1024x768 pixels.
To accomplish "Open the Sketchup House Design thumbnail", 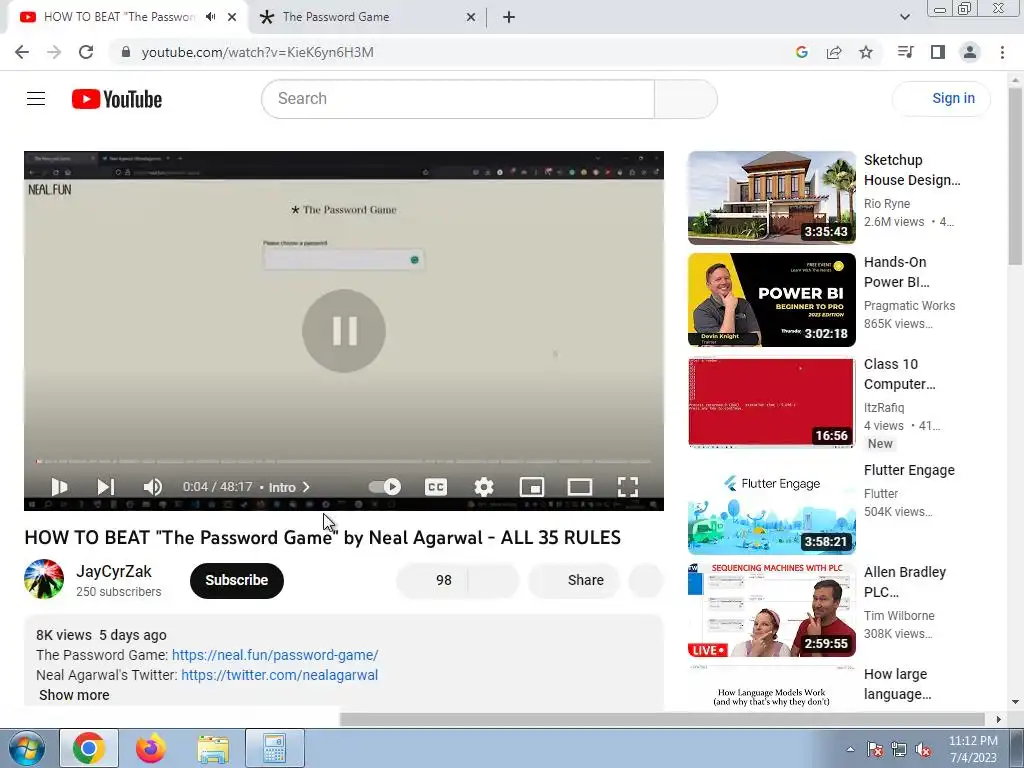I will click(x=771, y=197).
